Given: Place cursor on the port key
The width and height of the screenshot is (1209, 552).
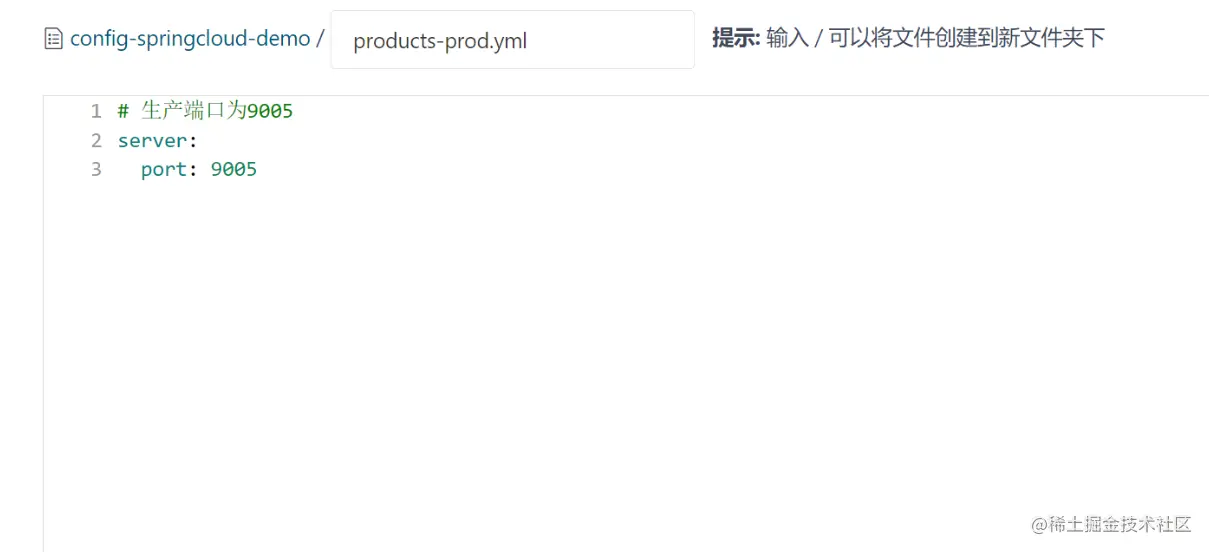Looking at the screenshot, I should [x=164, y=170].
